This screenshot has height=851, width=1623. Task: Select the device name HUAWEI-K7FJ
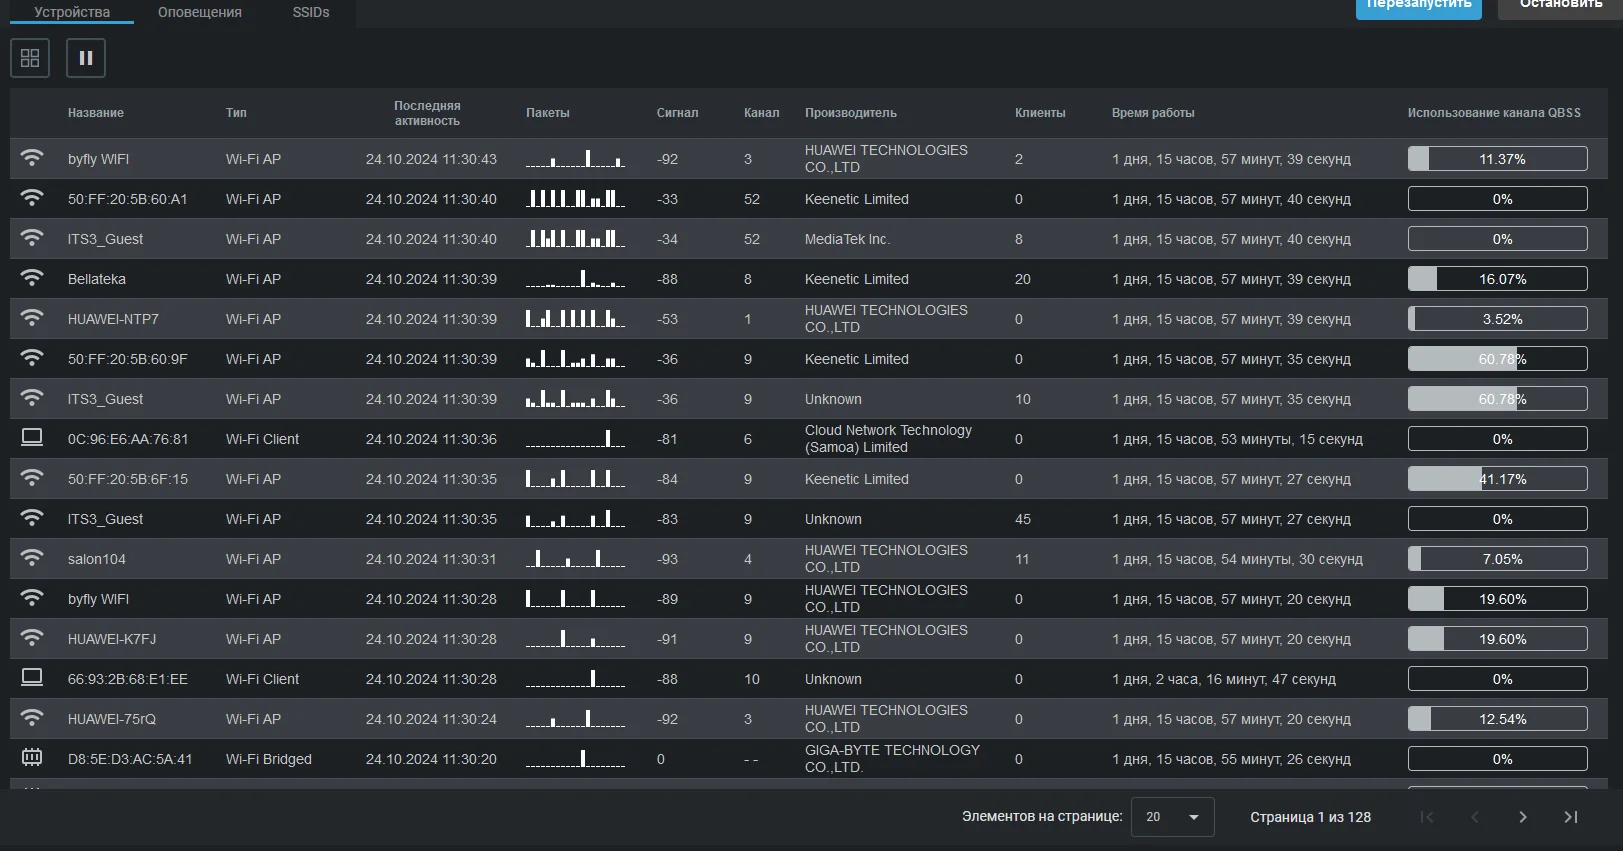point(112,639)
